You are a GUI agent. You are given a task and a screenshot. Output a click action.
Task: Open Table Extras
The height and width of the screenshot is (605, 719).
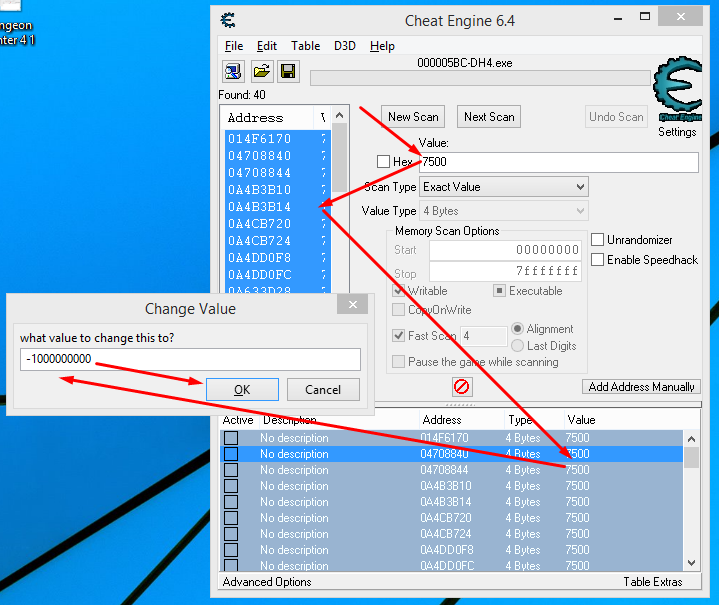[x=653, y=582]
